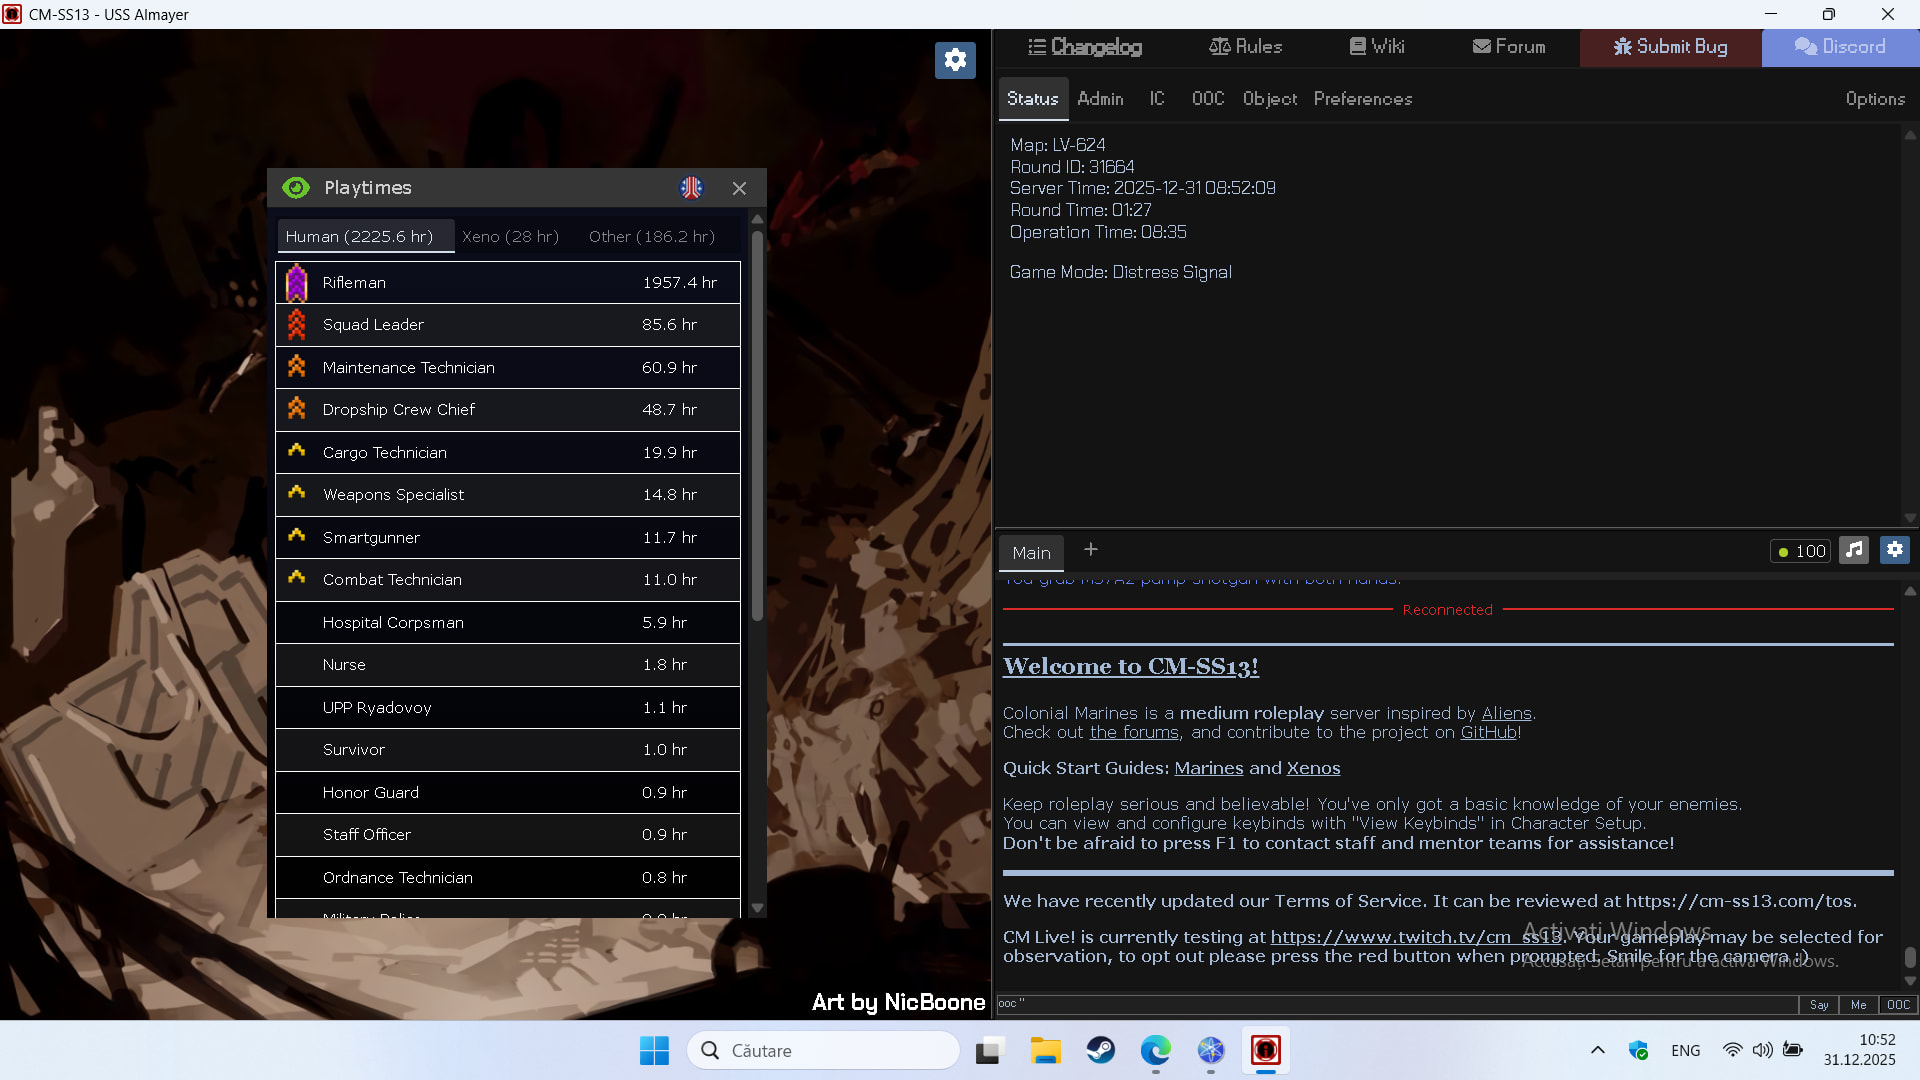Screen dimensions: 1920x1080
Task: Click the UK flag icon in Playtimes header
Action: [x=691, y=188]
